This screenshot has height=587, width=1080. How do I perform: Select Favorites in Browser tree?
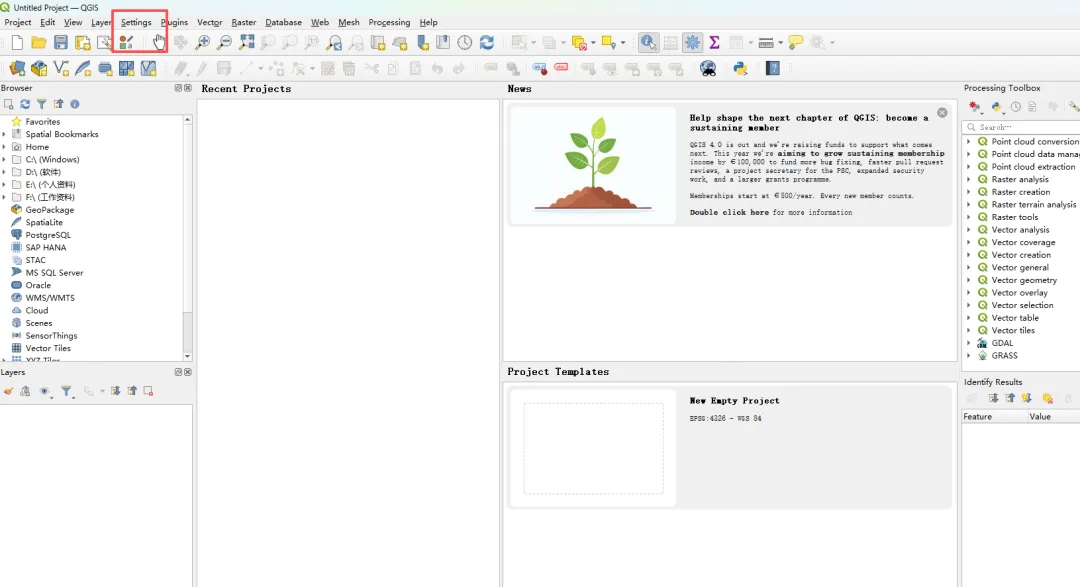pos(43,121)
